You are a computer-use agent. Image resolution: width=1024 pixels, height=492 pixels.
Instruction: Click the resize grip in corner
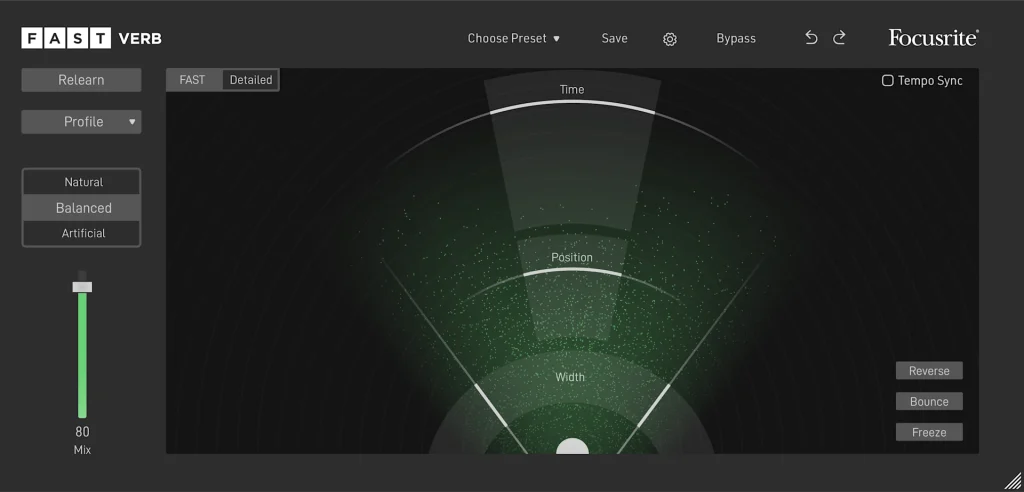point(1012,481)
